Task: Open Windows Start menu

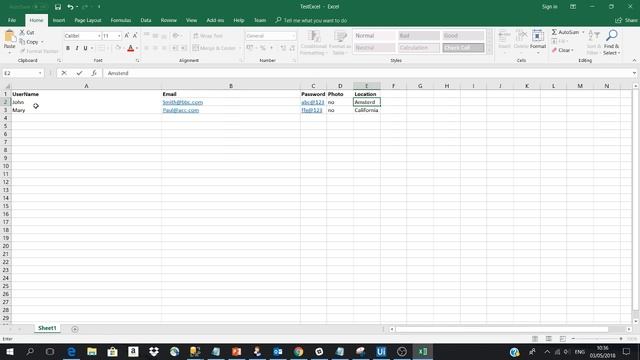Action: tap(9, 351)
